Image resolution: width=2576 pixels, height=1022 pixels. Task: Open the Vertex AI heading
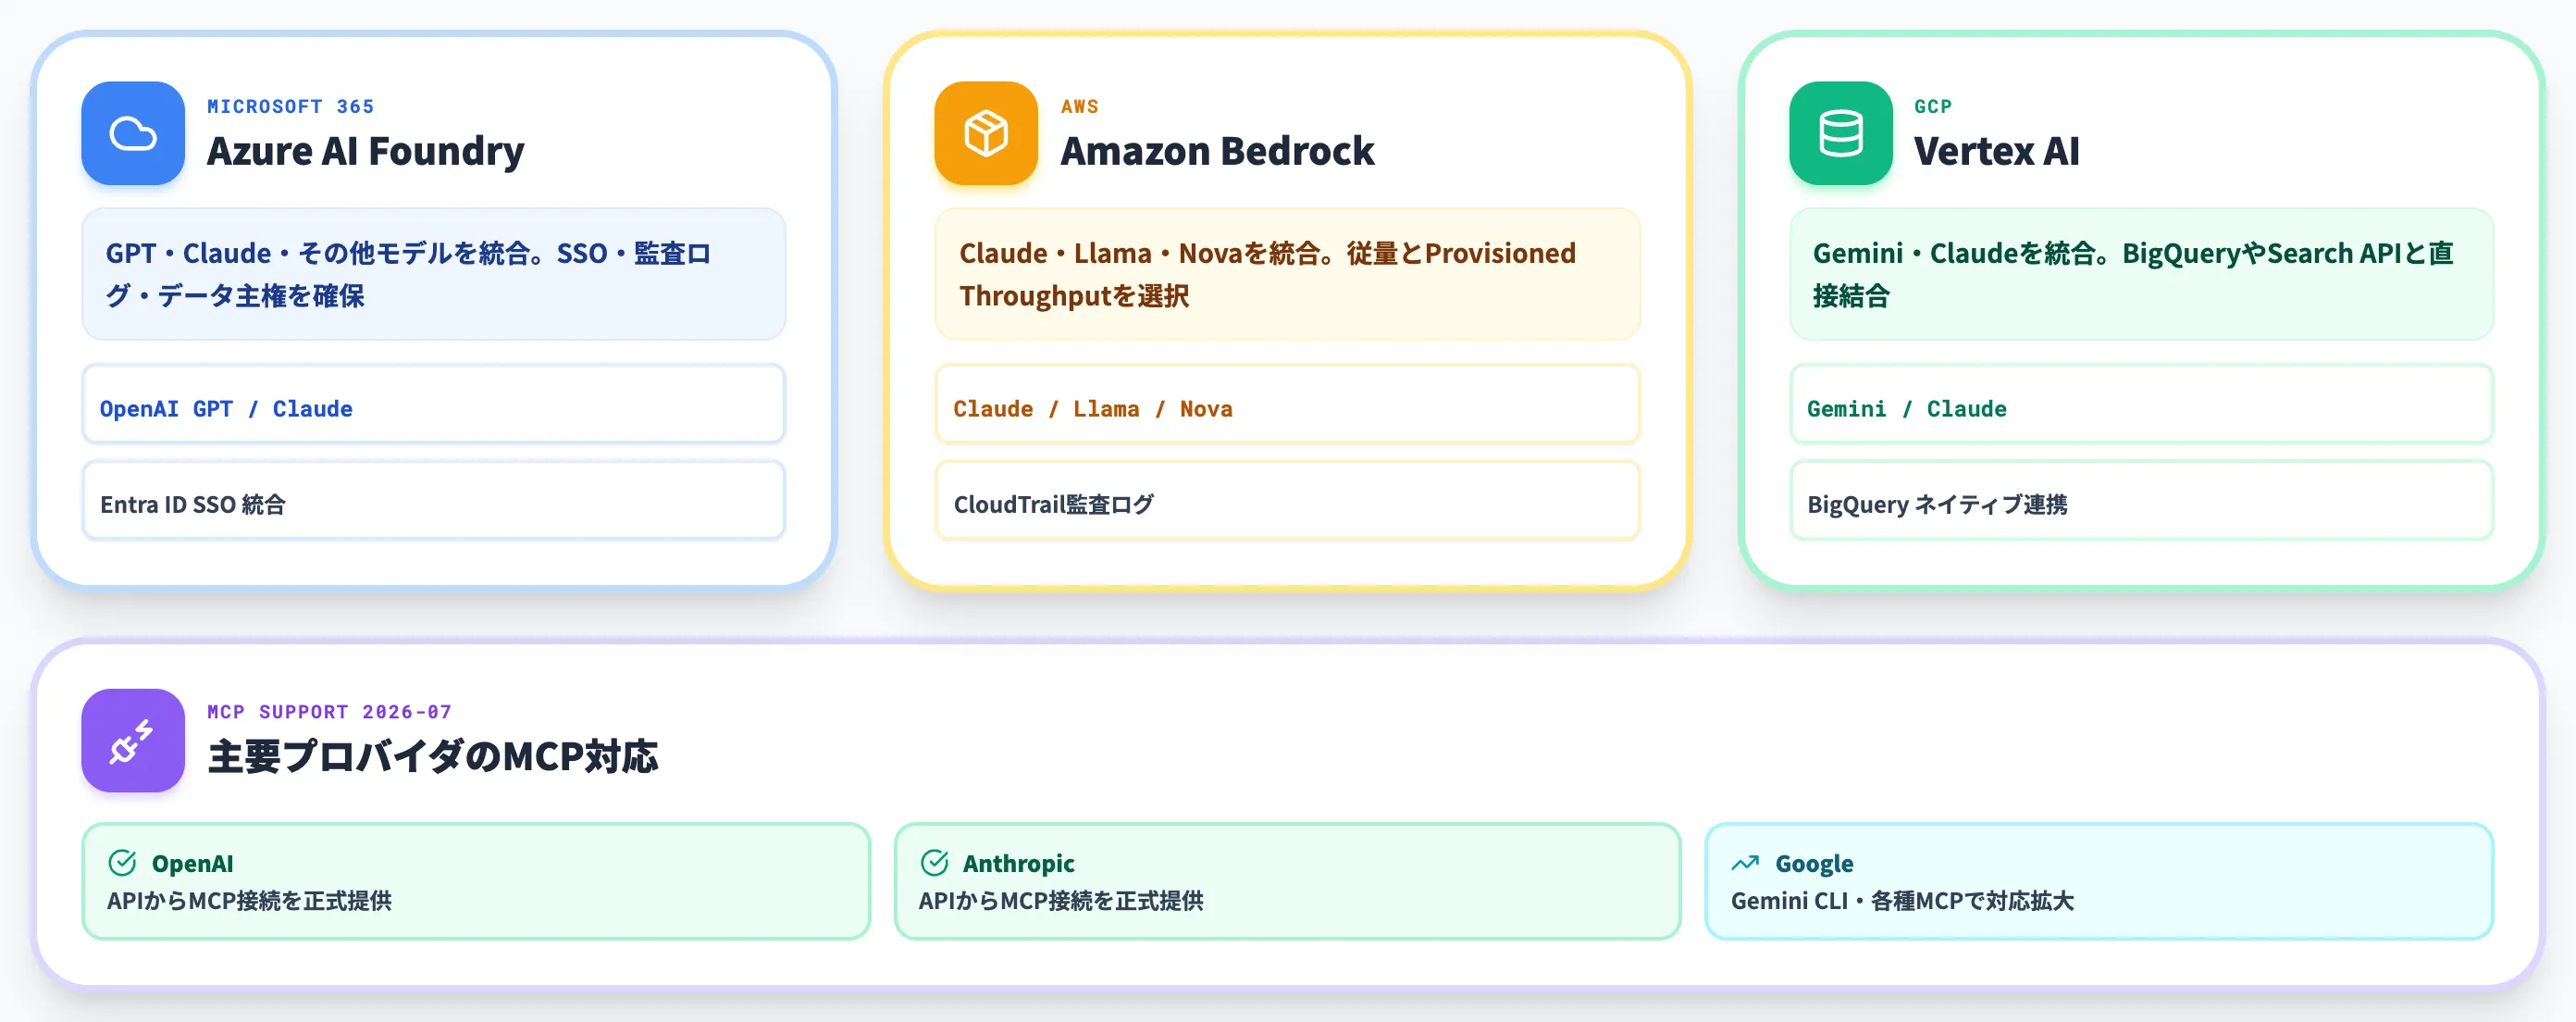pos(1996,151)
